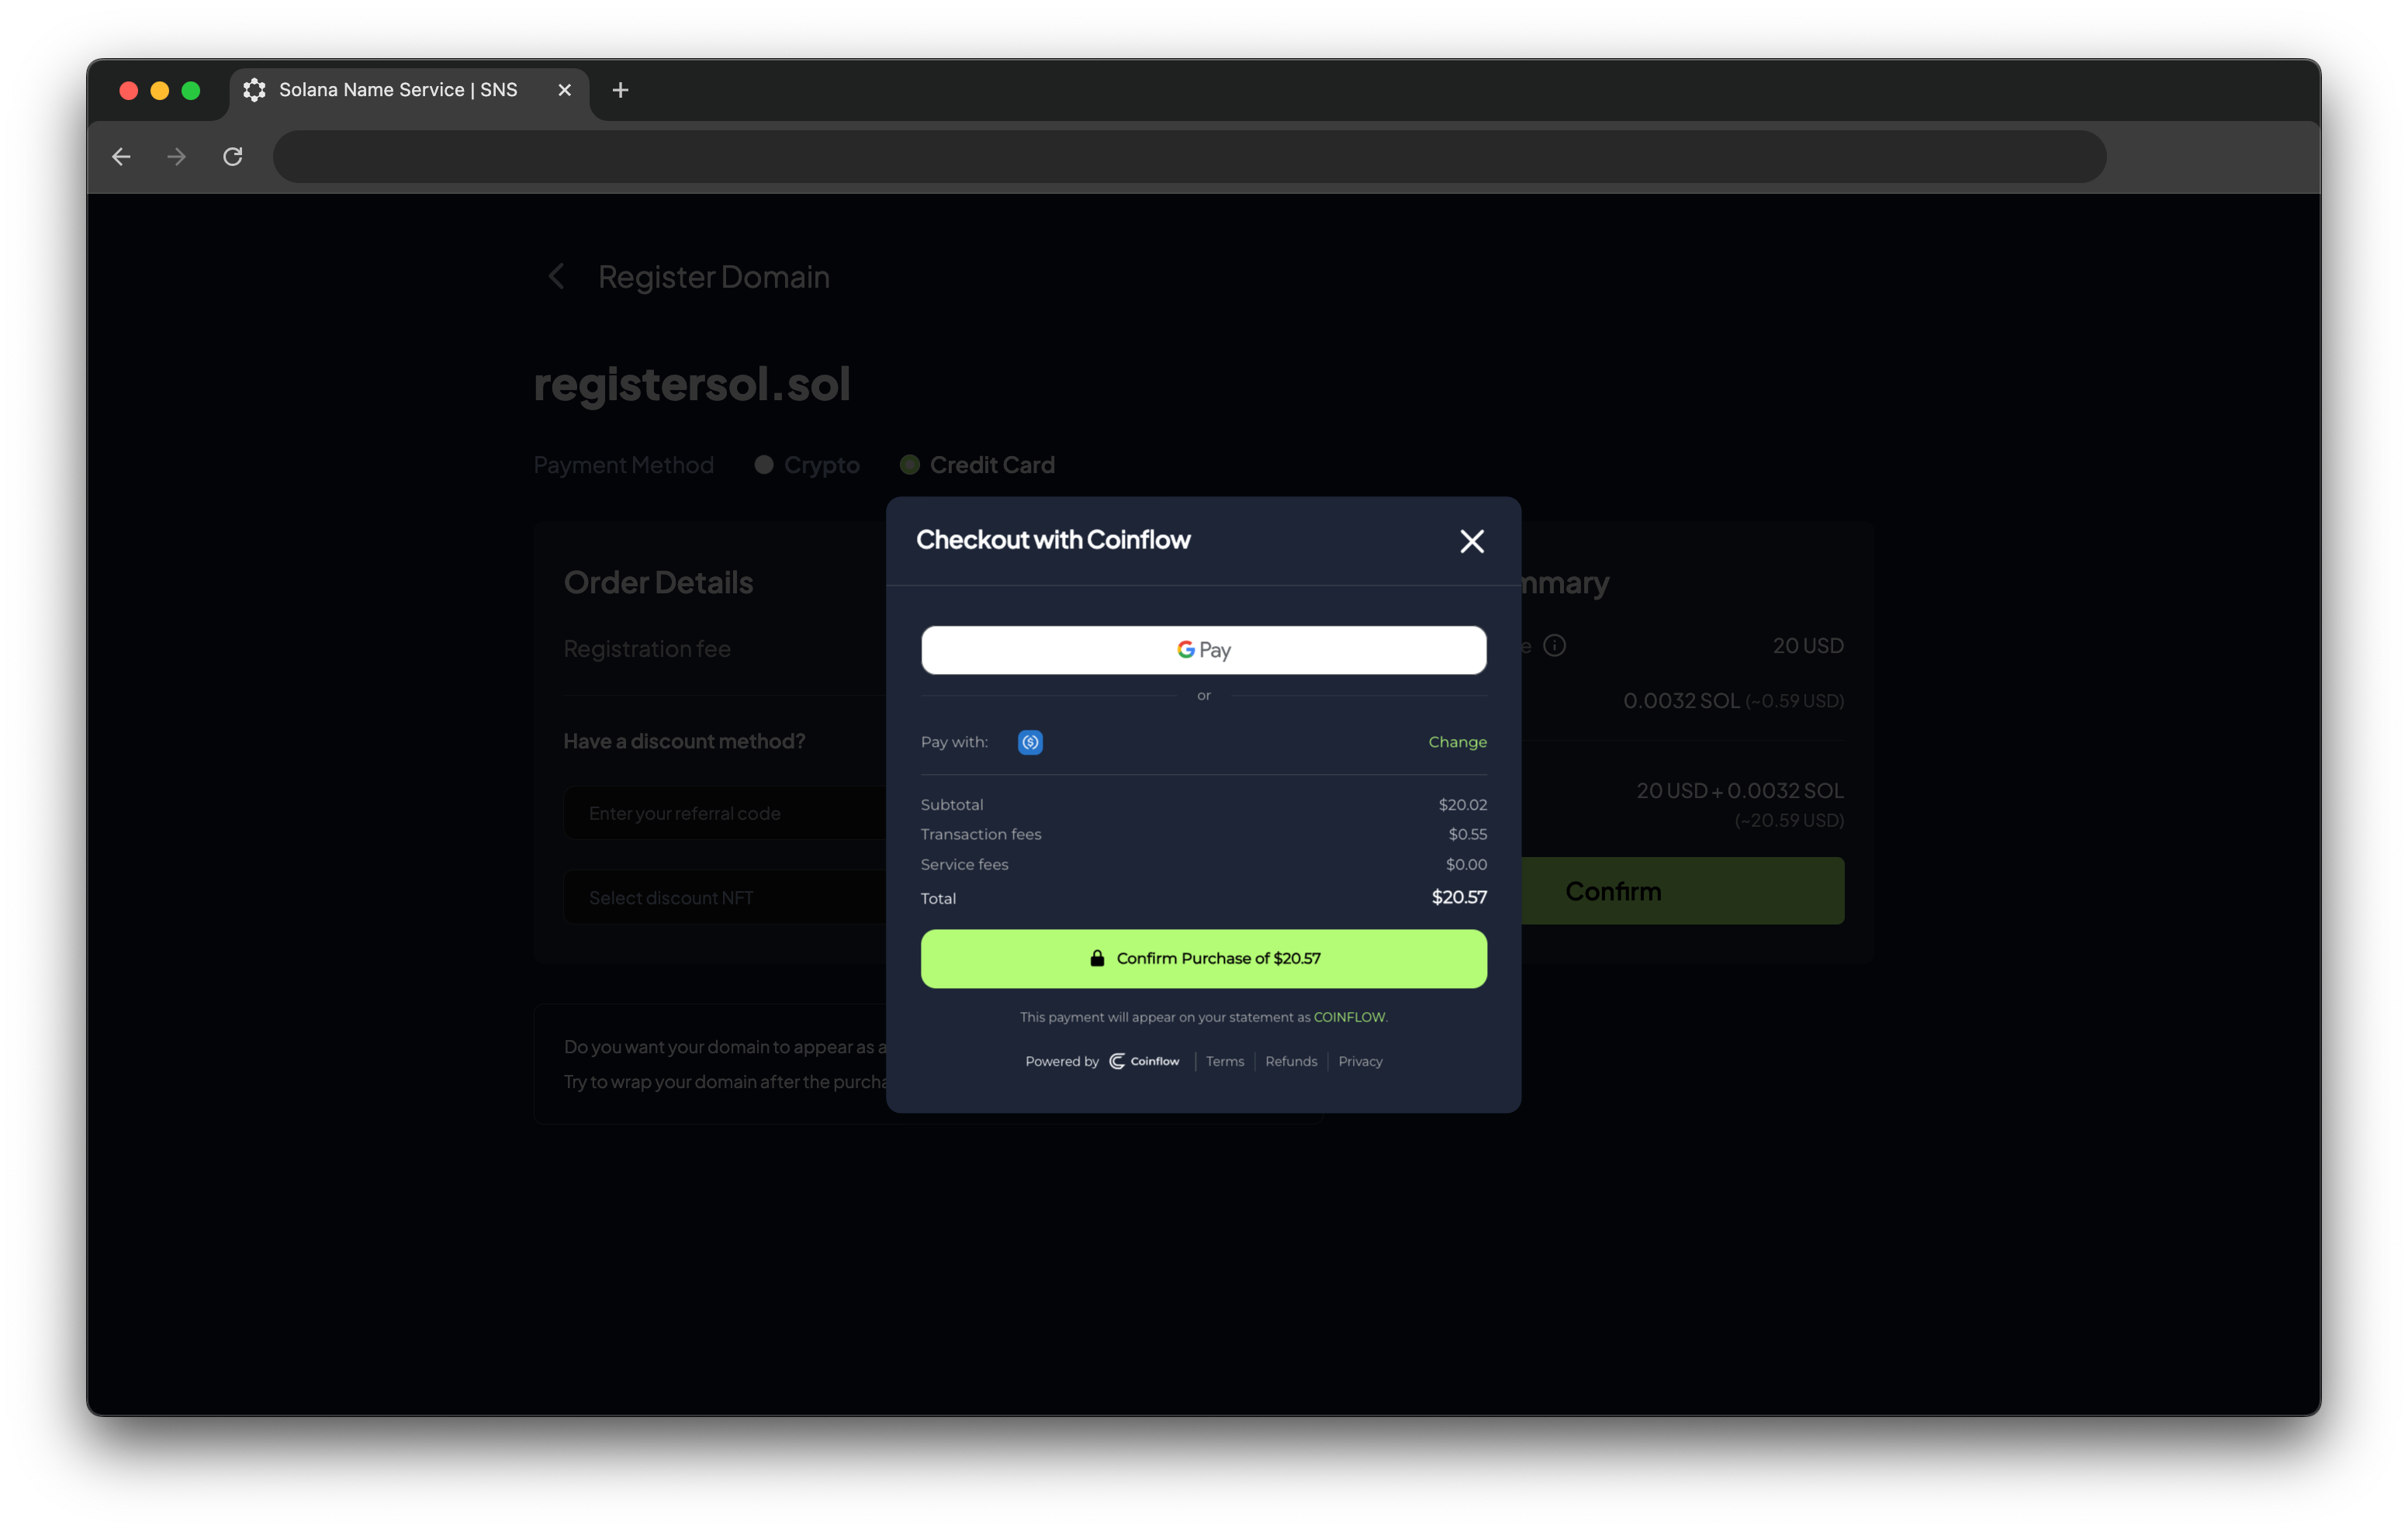This screenshot has width=2408, height=1531.
Task: Select the Crypto payment method
Action: click(x=764, y=465)
